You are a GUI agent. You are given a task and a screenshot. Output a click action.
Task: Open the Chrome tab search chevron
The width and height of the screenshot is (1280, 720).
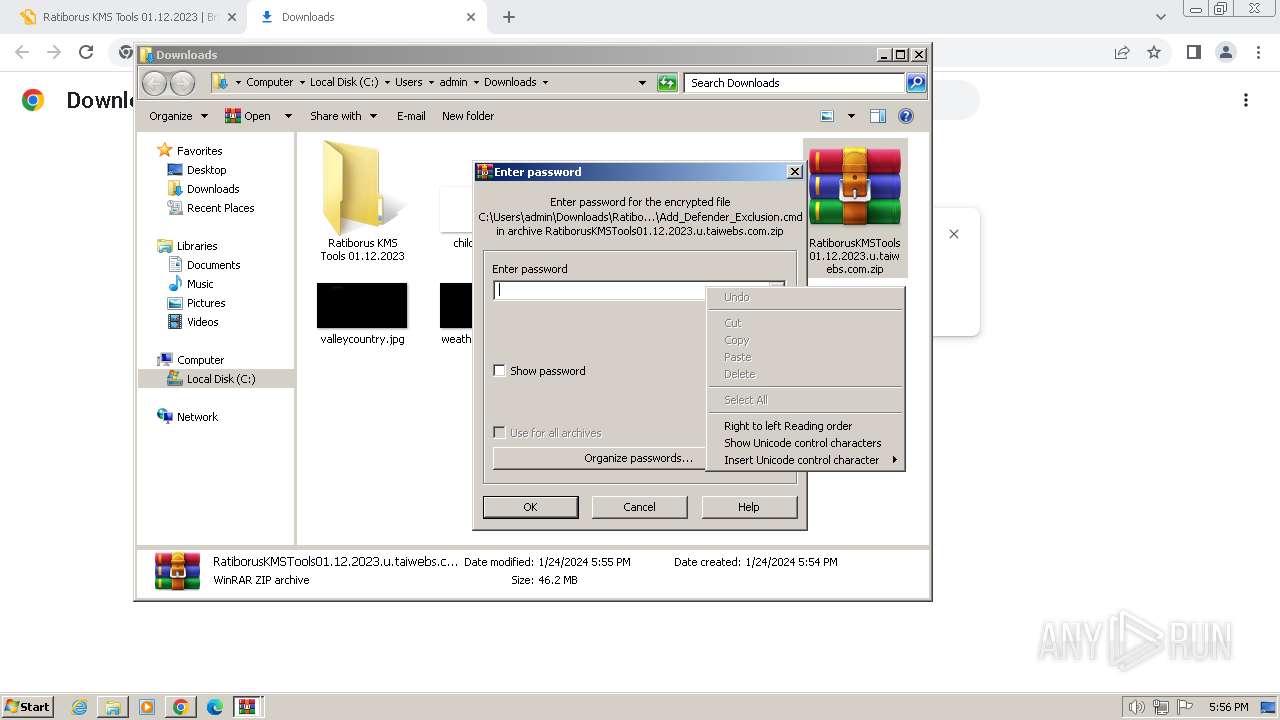click(1160, 17)
